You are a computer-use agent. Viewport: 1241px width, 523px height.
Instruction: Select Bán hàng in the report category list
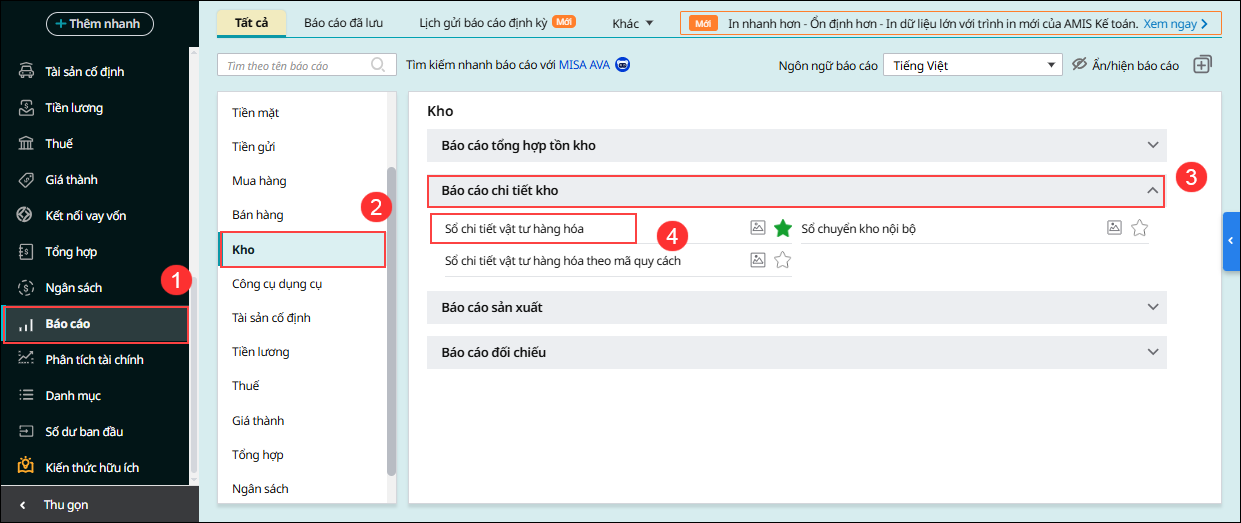pyautogui.click(x=258, y=215)
